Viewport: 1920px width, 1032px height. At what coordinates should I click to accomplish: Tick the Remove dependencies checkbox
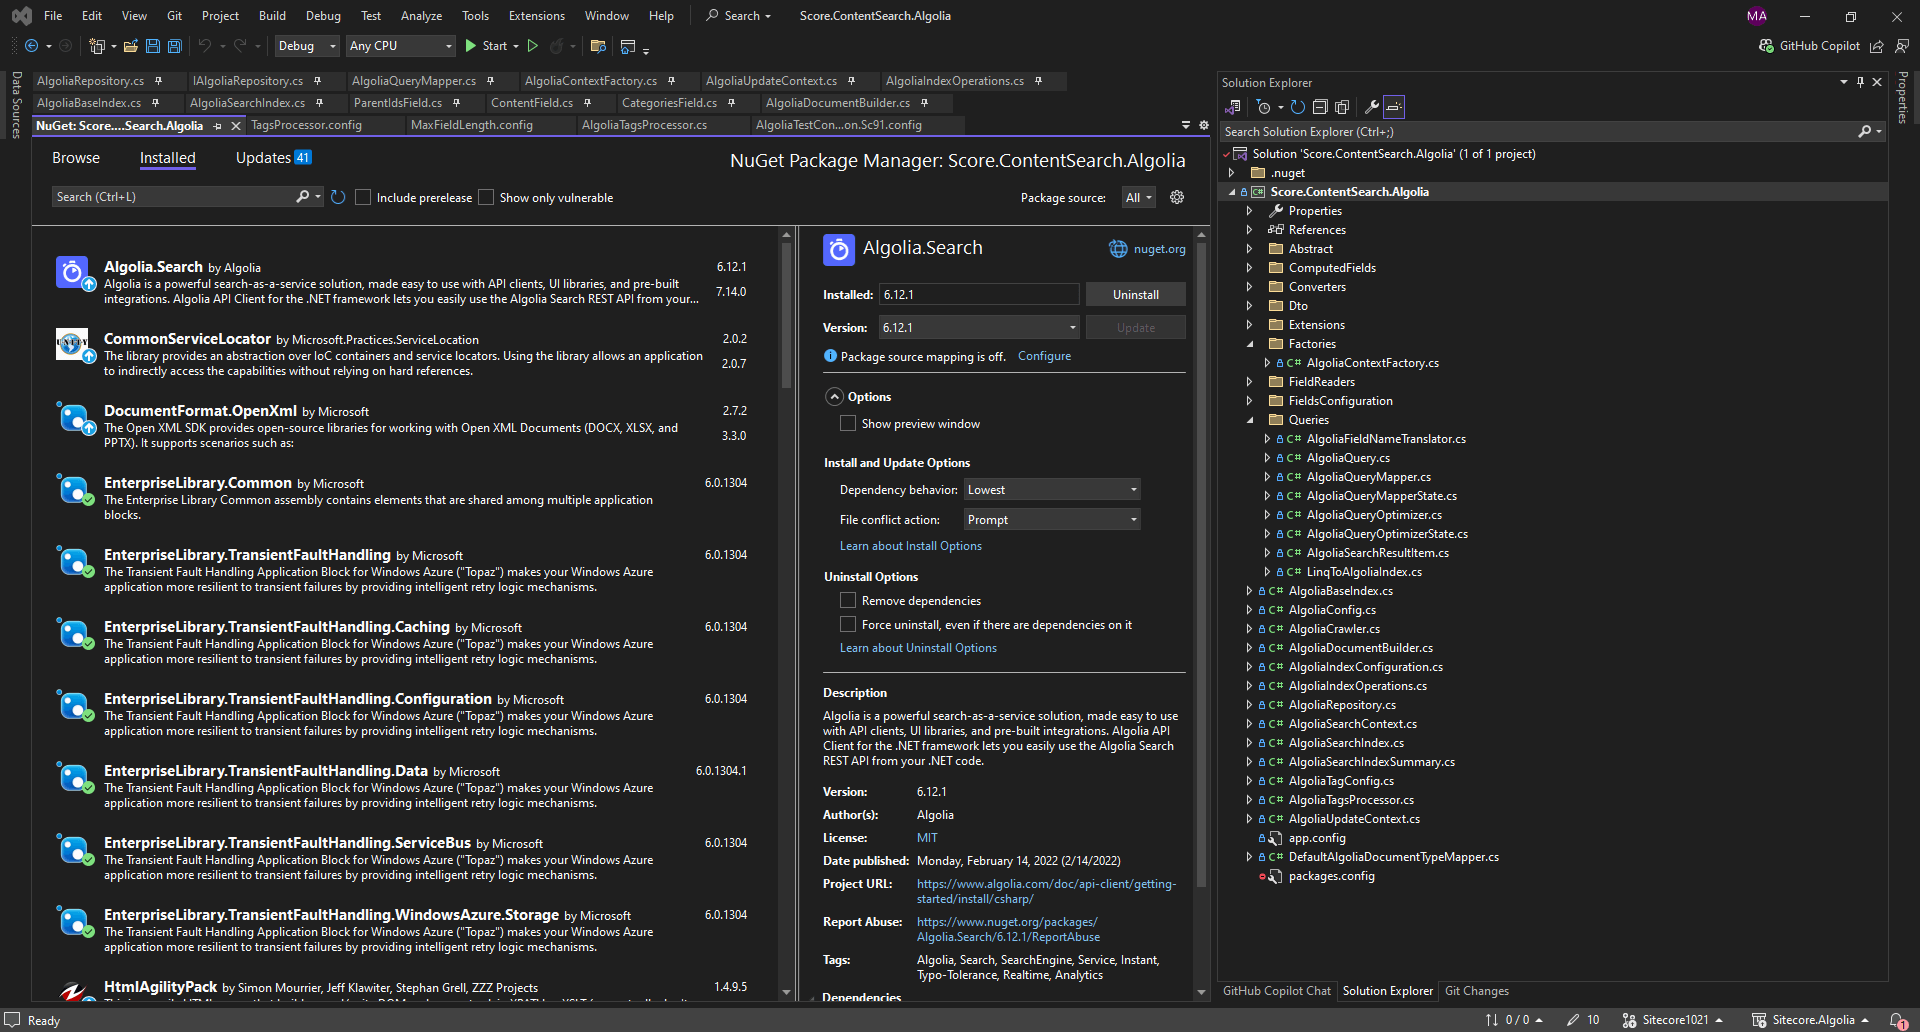pos(848,600)
